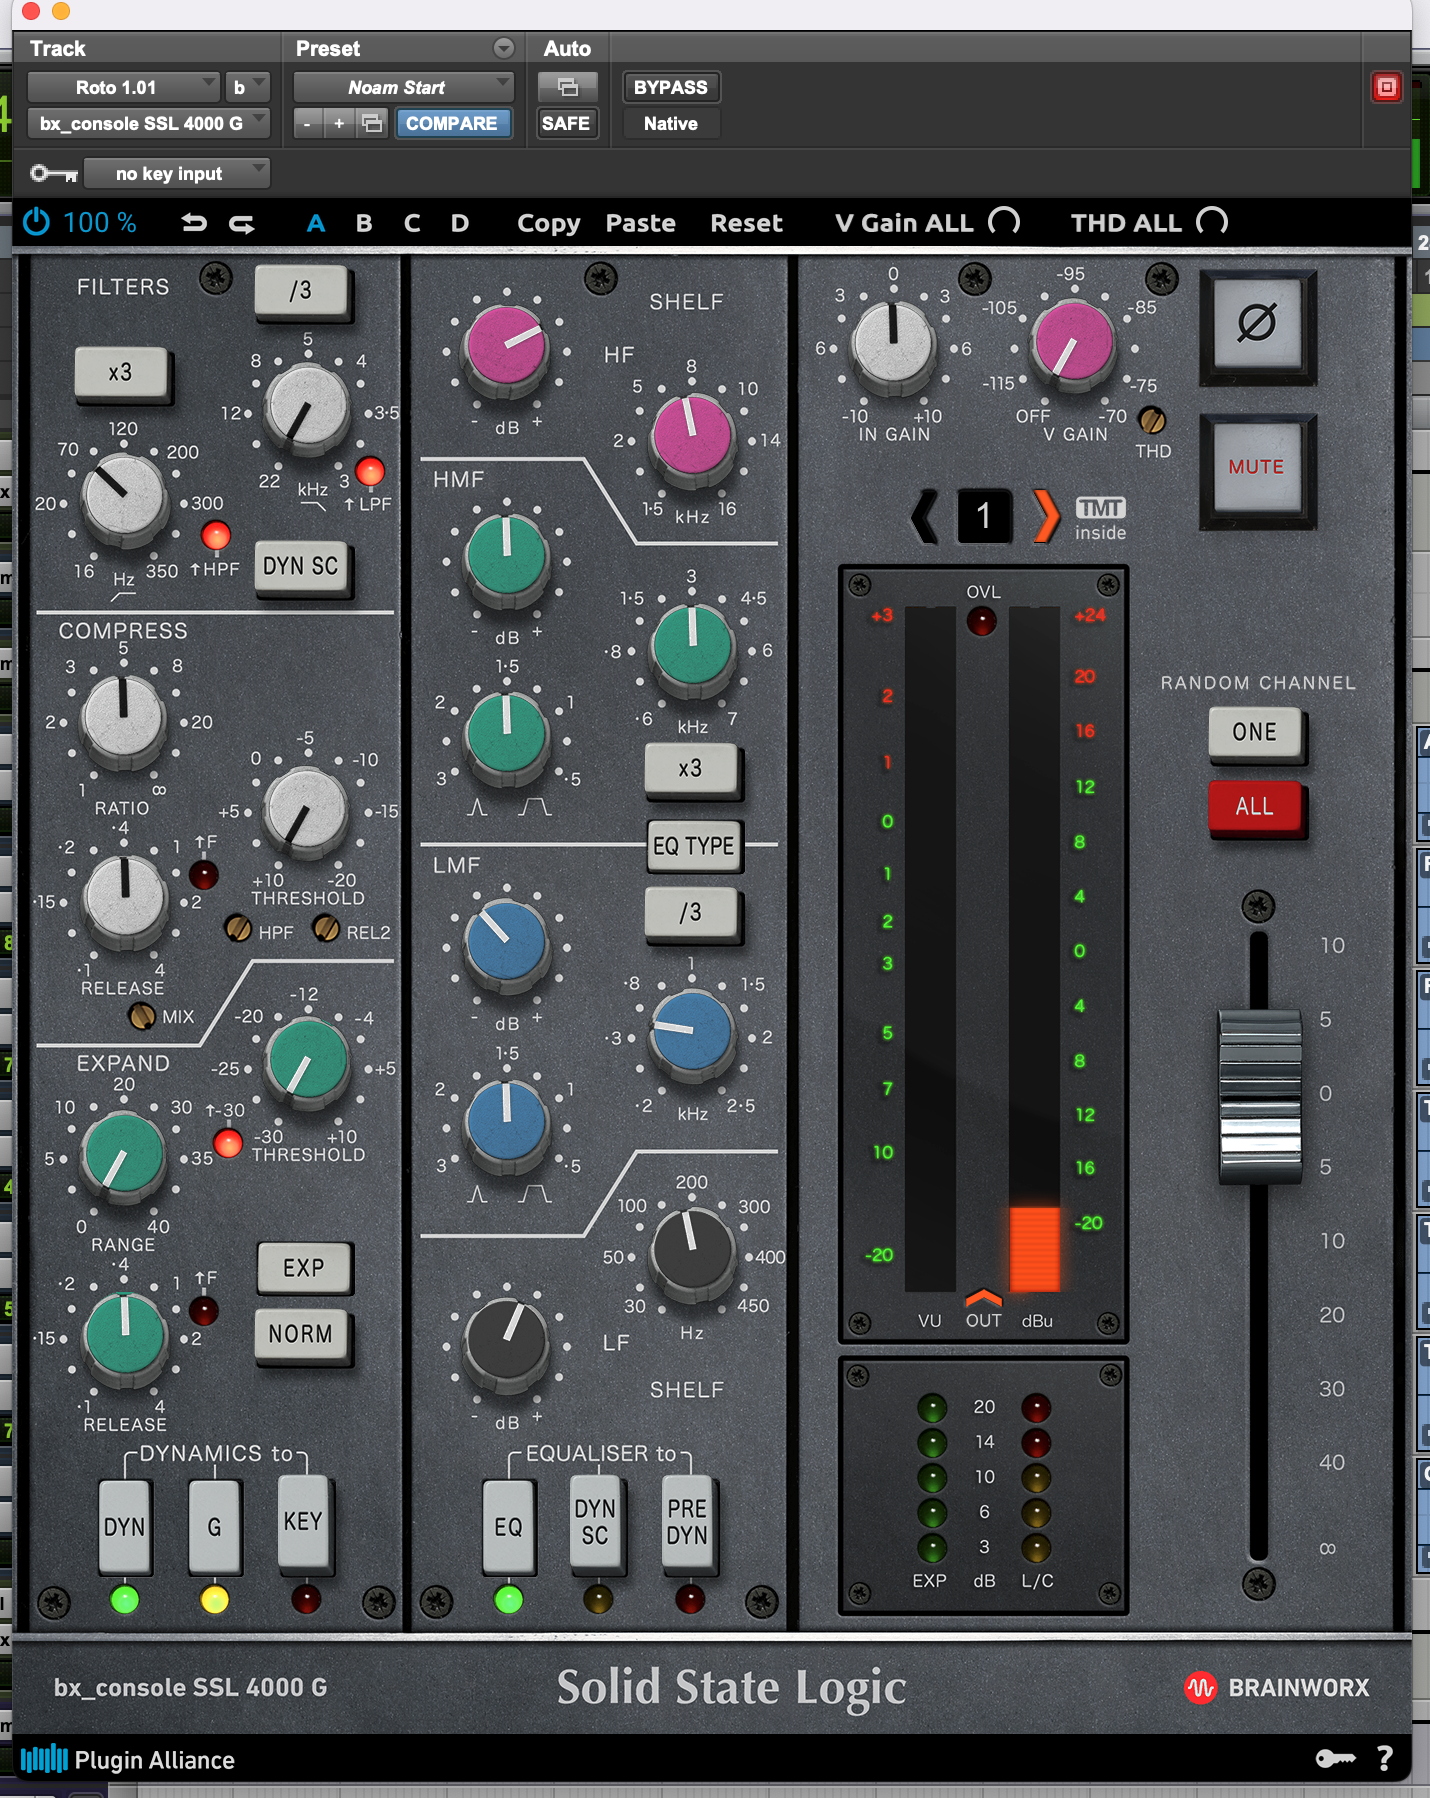
Task: Open the Plugin Alliance key icon
Action: coord(1335,1758)
